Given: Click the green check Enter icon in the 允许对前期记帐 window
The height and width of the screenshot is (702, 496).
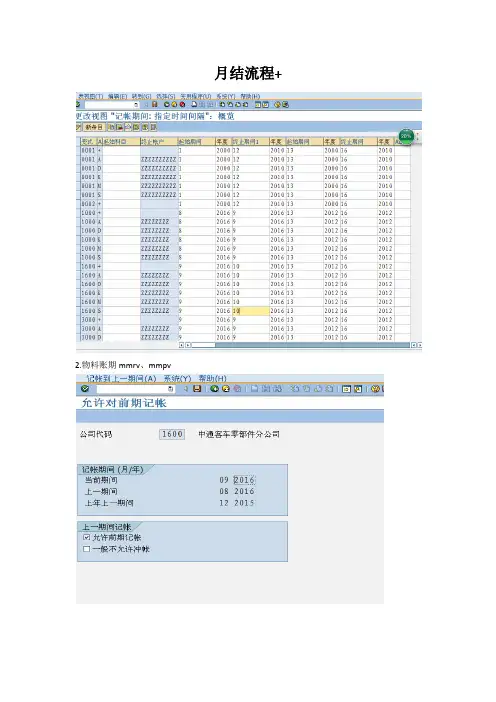Looking at the screenshot, I should pos(85,389).
